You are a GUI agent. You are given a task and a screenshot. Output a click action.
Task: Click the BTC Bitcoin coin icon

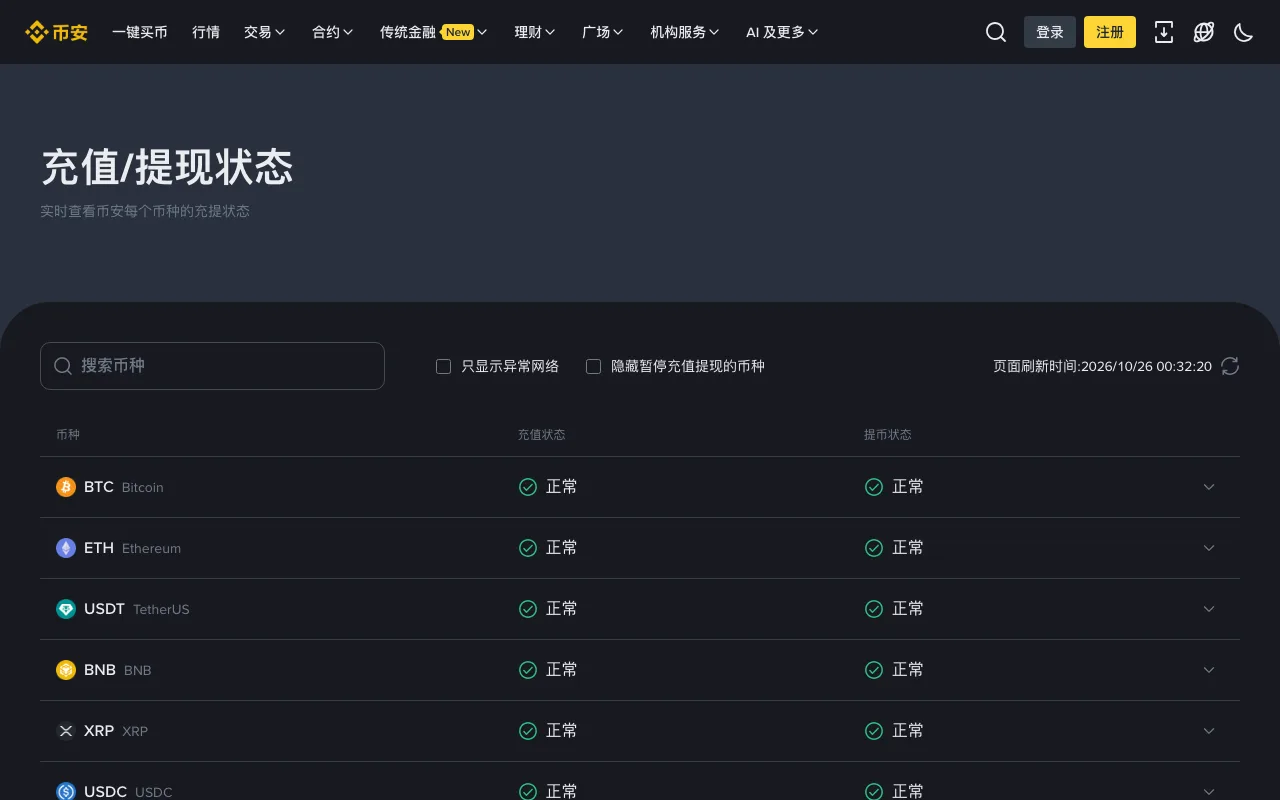click(66, 487)
